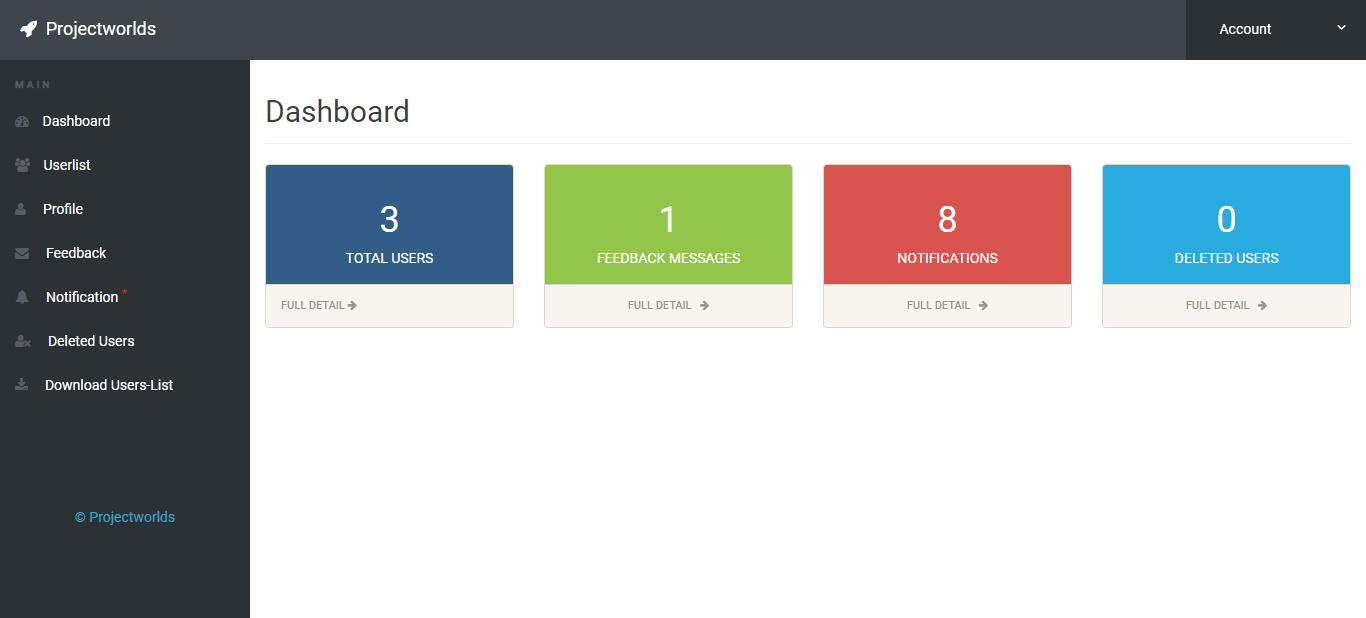Click the arrow icon under Notifications card

click(x=983, y=306)
